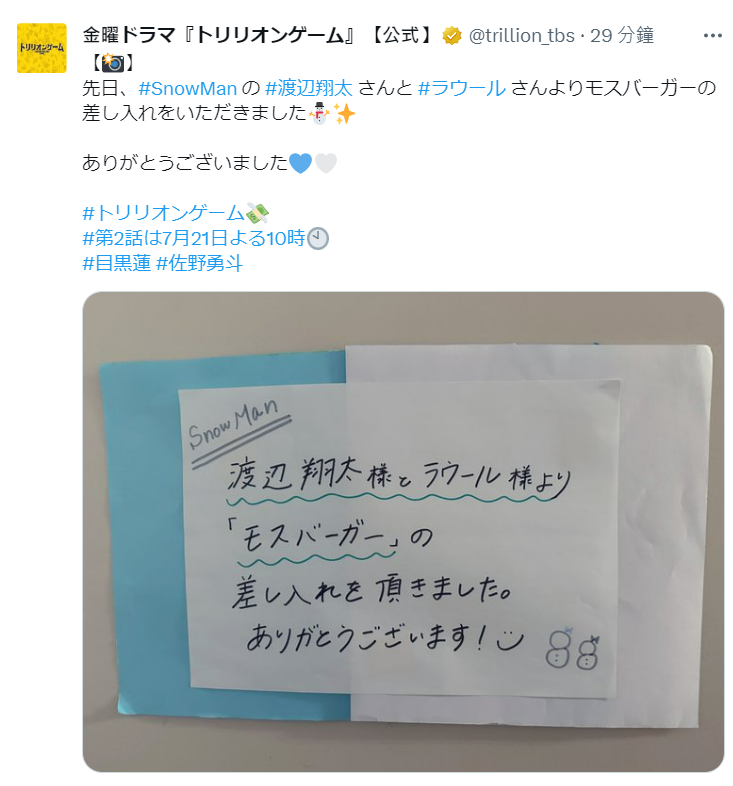
Task: Open the #第2話は7月21日よる10時 hashtag
Action: pyautogui.click(x=194, y=238)
